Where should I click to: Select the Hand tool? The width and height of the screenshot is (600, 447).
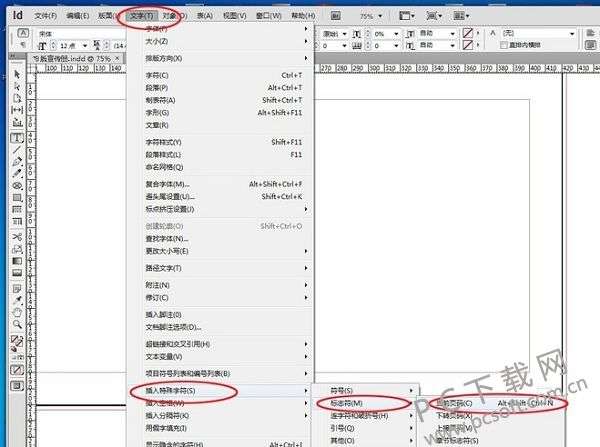pyautogui.click(x=17, y=312)
